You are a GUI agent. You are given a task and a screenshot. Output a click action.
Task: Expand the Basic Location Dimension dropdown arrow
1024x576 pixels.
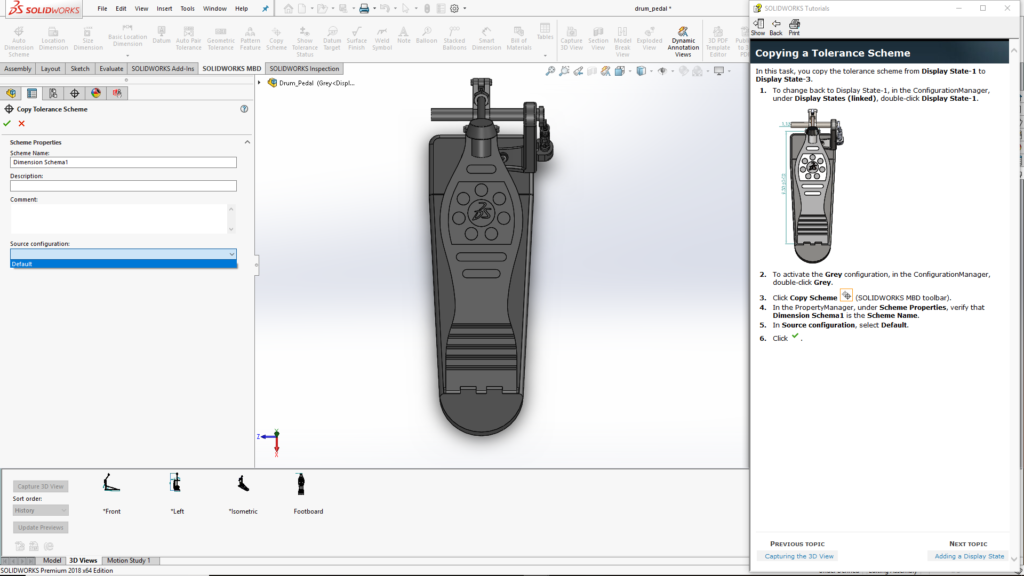click(127, 56)
